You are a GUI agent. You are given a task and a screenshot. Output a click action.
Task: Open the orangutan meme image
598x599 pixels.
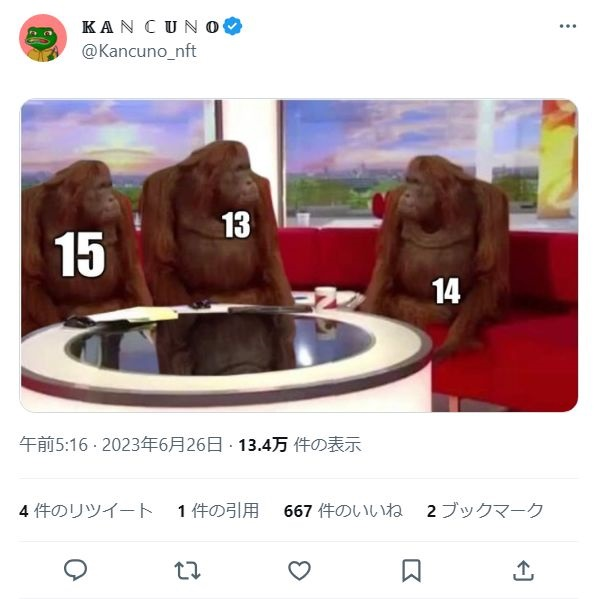pyautogui.click(x=299, y=256)
